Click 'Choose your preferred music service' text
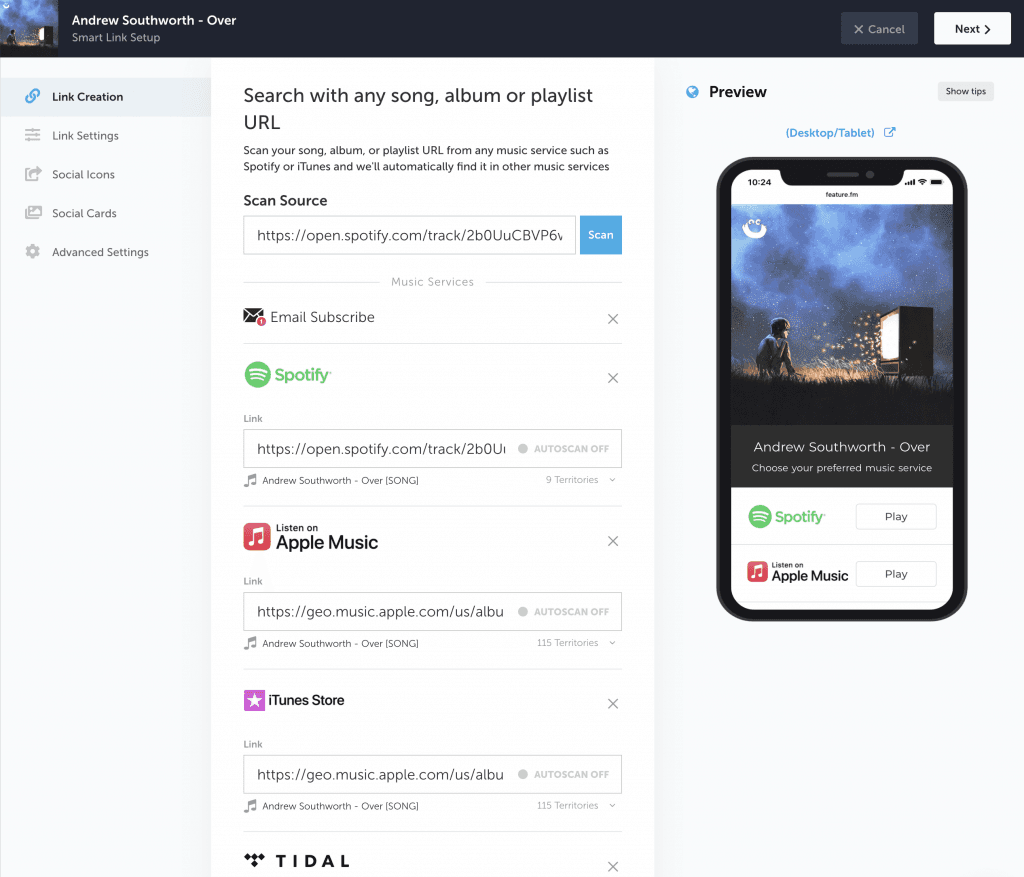This screenshot has width=1024, height=877. tap(842, 468)
